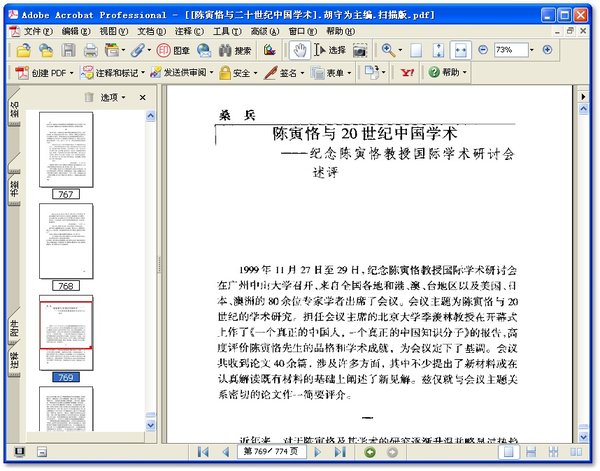Click the email attachment paperclip icon

137,50
